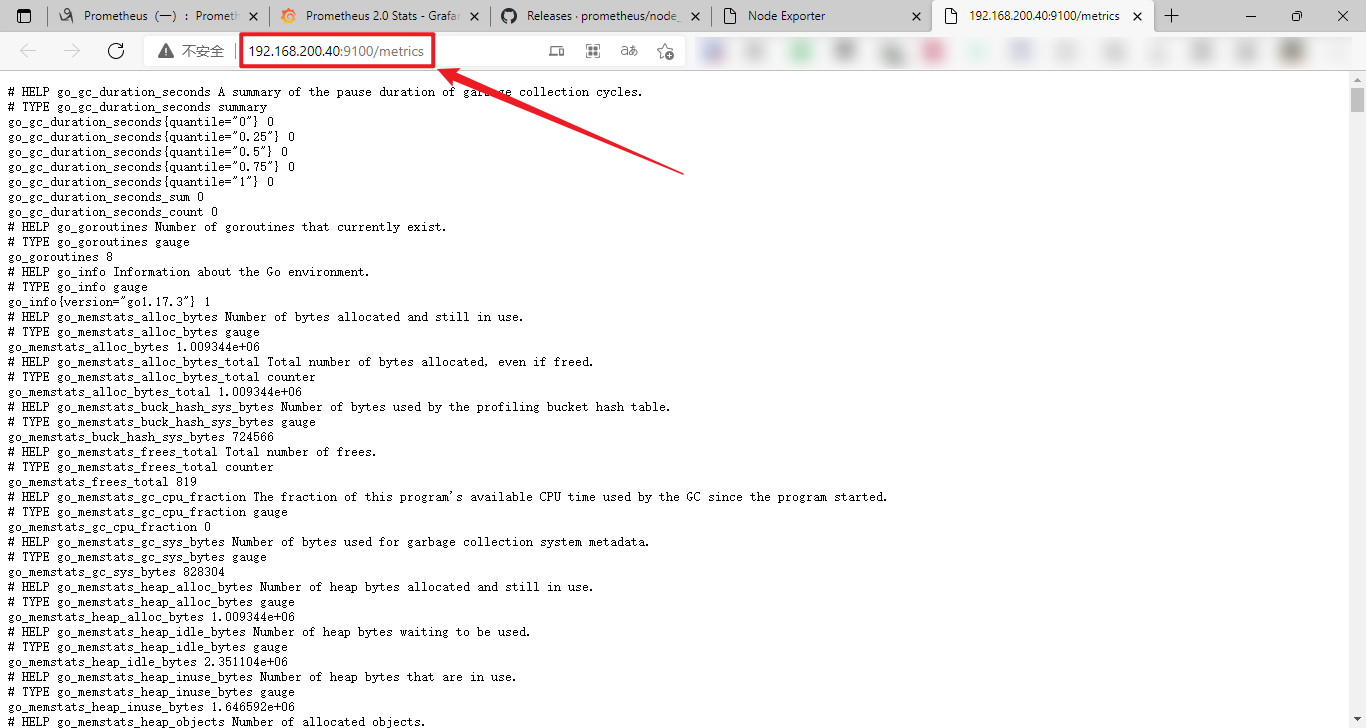Viewport: 1366px width, 728px height.
Task: Click 'go_memstats_heap_idle_bytes 2.351104e+06' line
Action: (x=148, y=662)
